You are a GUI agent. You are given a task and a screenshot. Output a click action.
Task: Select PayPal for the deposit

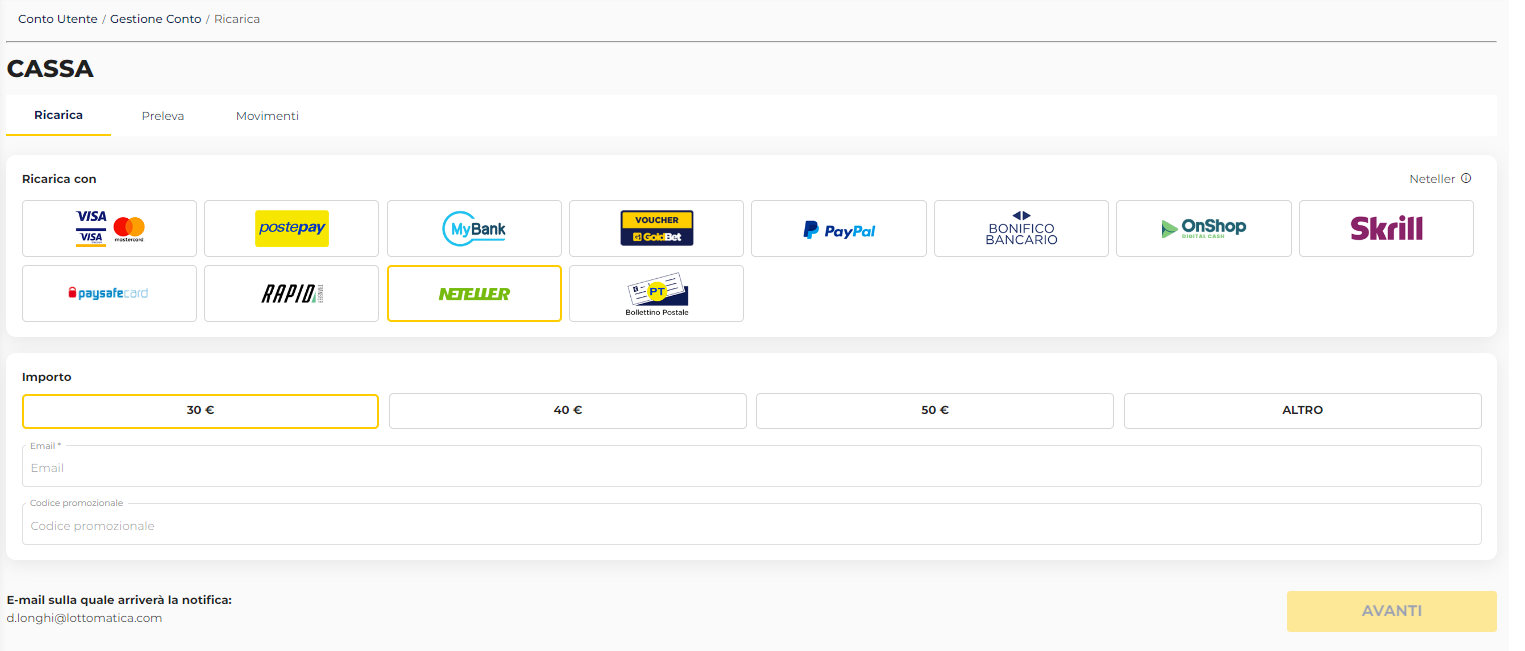point(838,228)
